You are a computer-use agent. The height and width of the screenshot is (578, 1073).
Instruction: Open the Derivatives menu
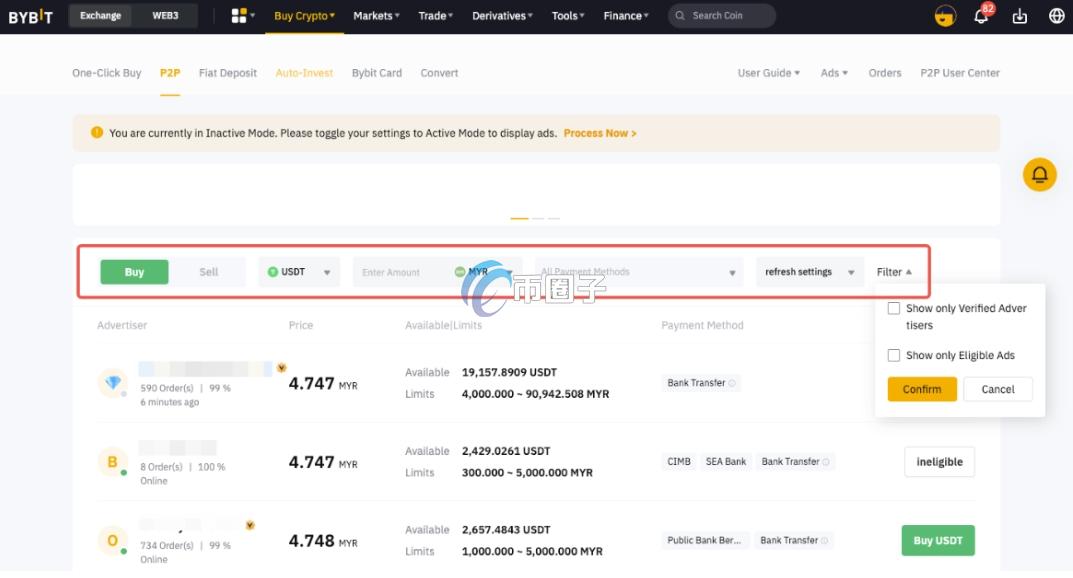click(x=502, y=16)
